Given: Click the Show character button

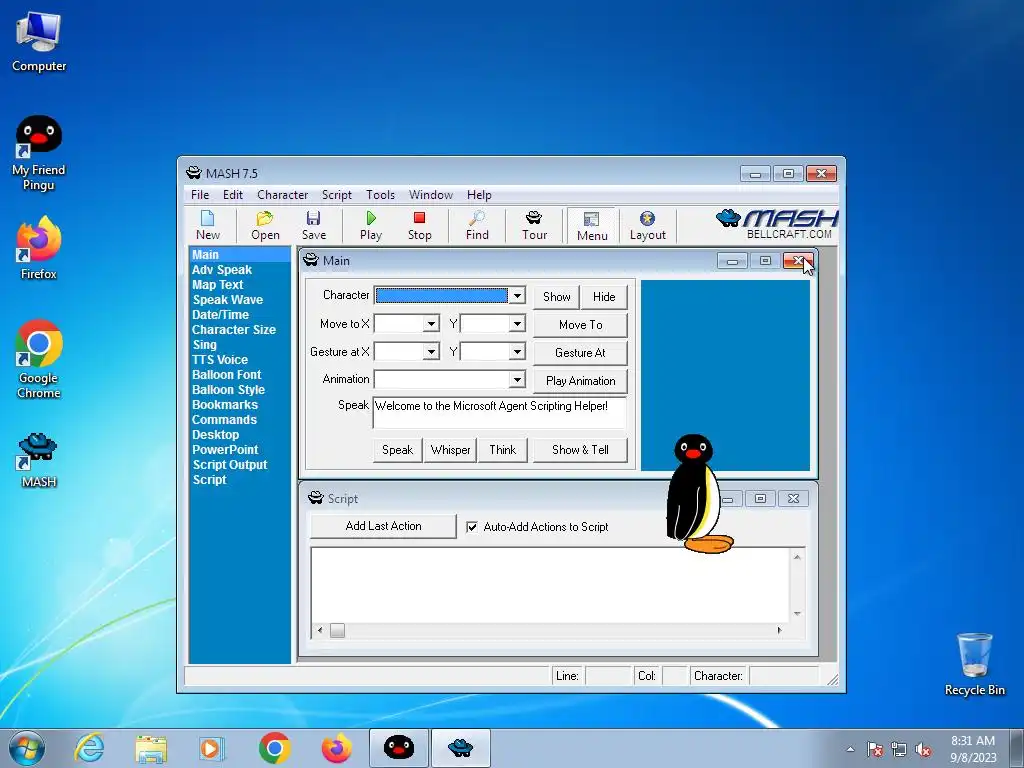Looking at the screenshot, I should coord(556,296).
